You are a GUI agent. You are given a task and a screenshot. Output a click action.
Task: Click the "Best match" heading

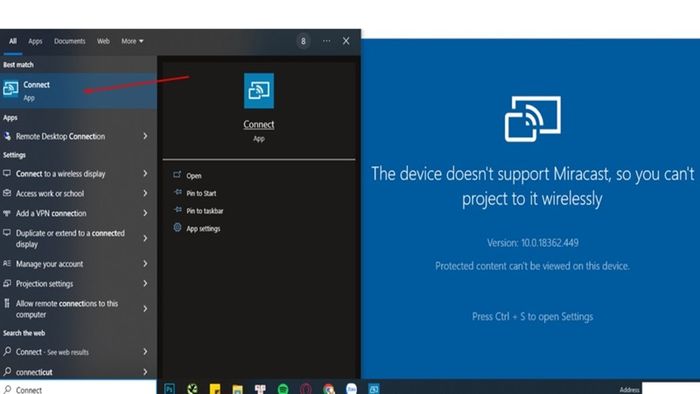click(18, 65)
